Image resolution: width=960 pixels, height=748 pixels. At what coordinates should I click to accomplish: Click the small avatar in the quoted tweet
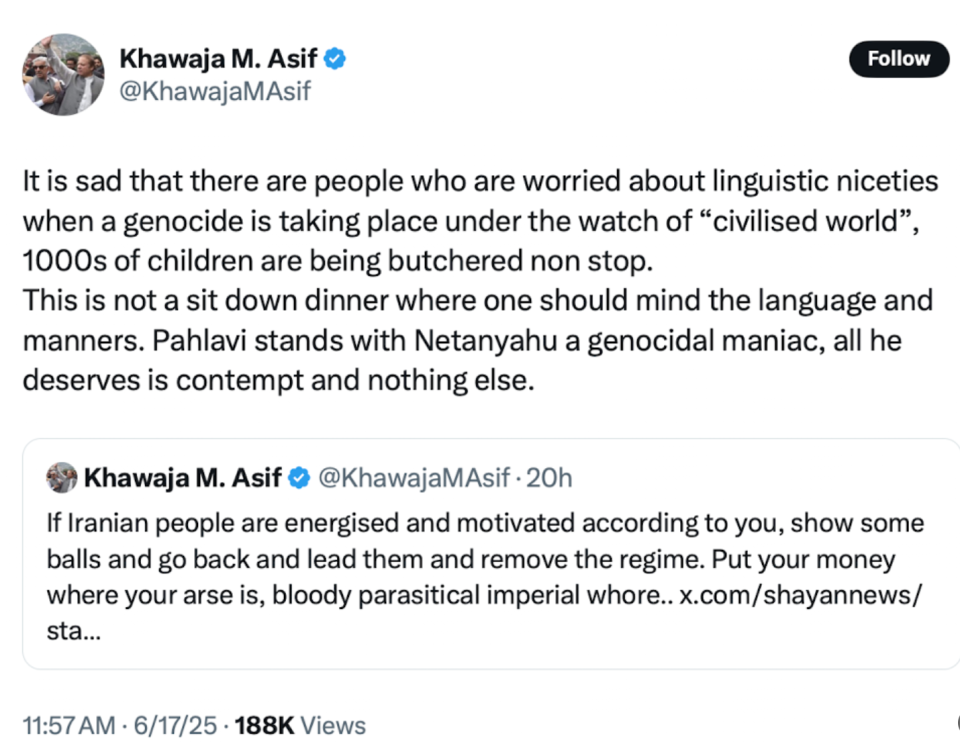click(x=62, y=478)
